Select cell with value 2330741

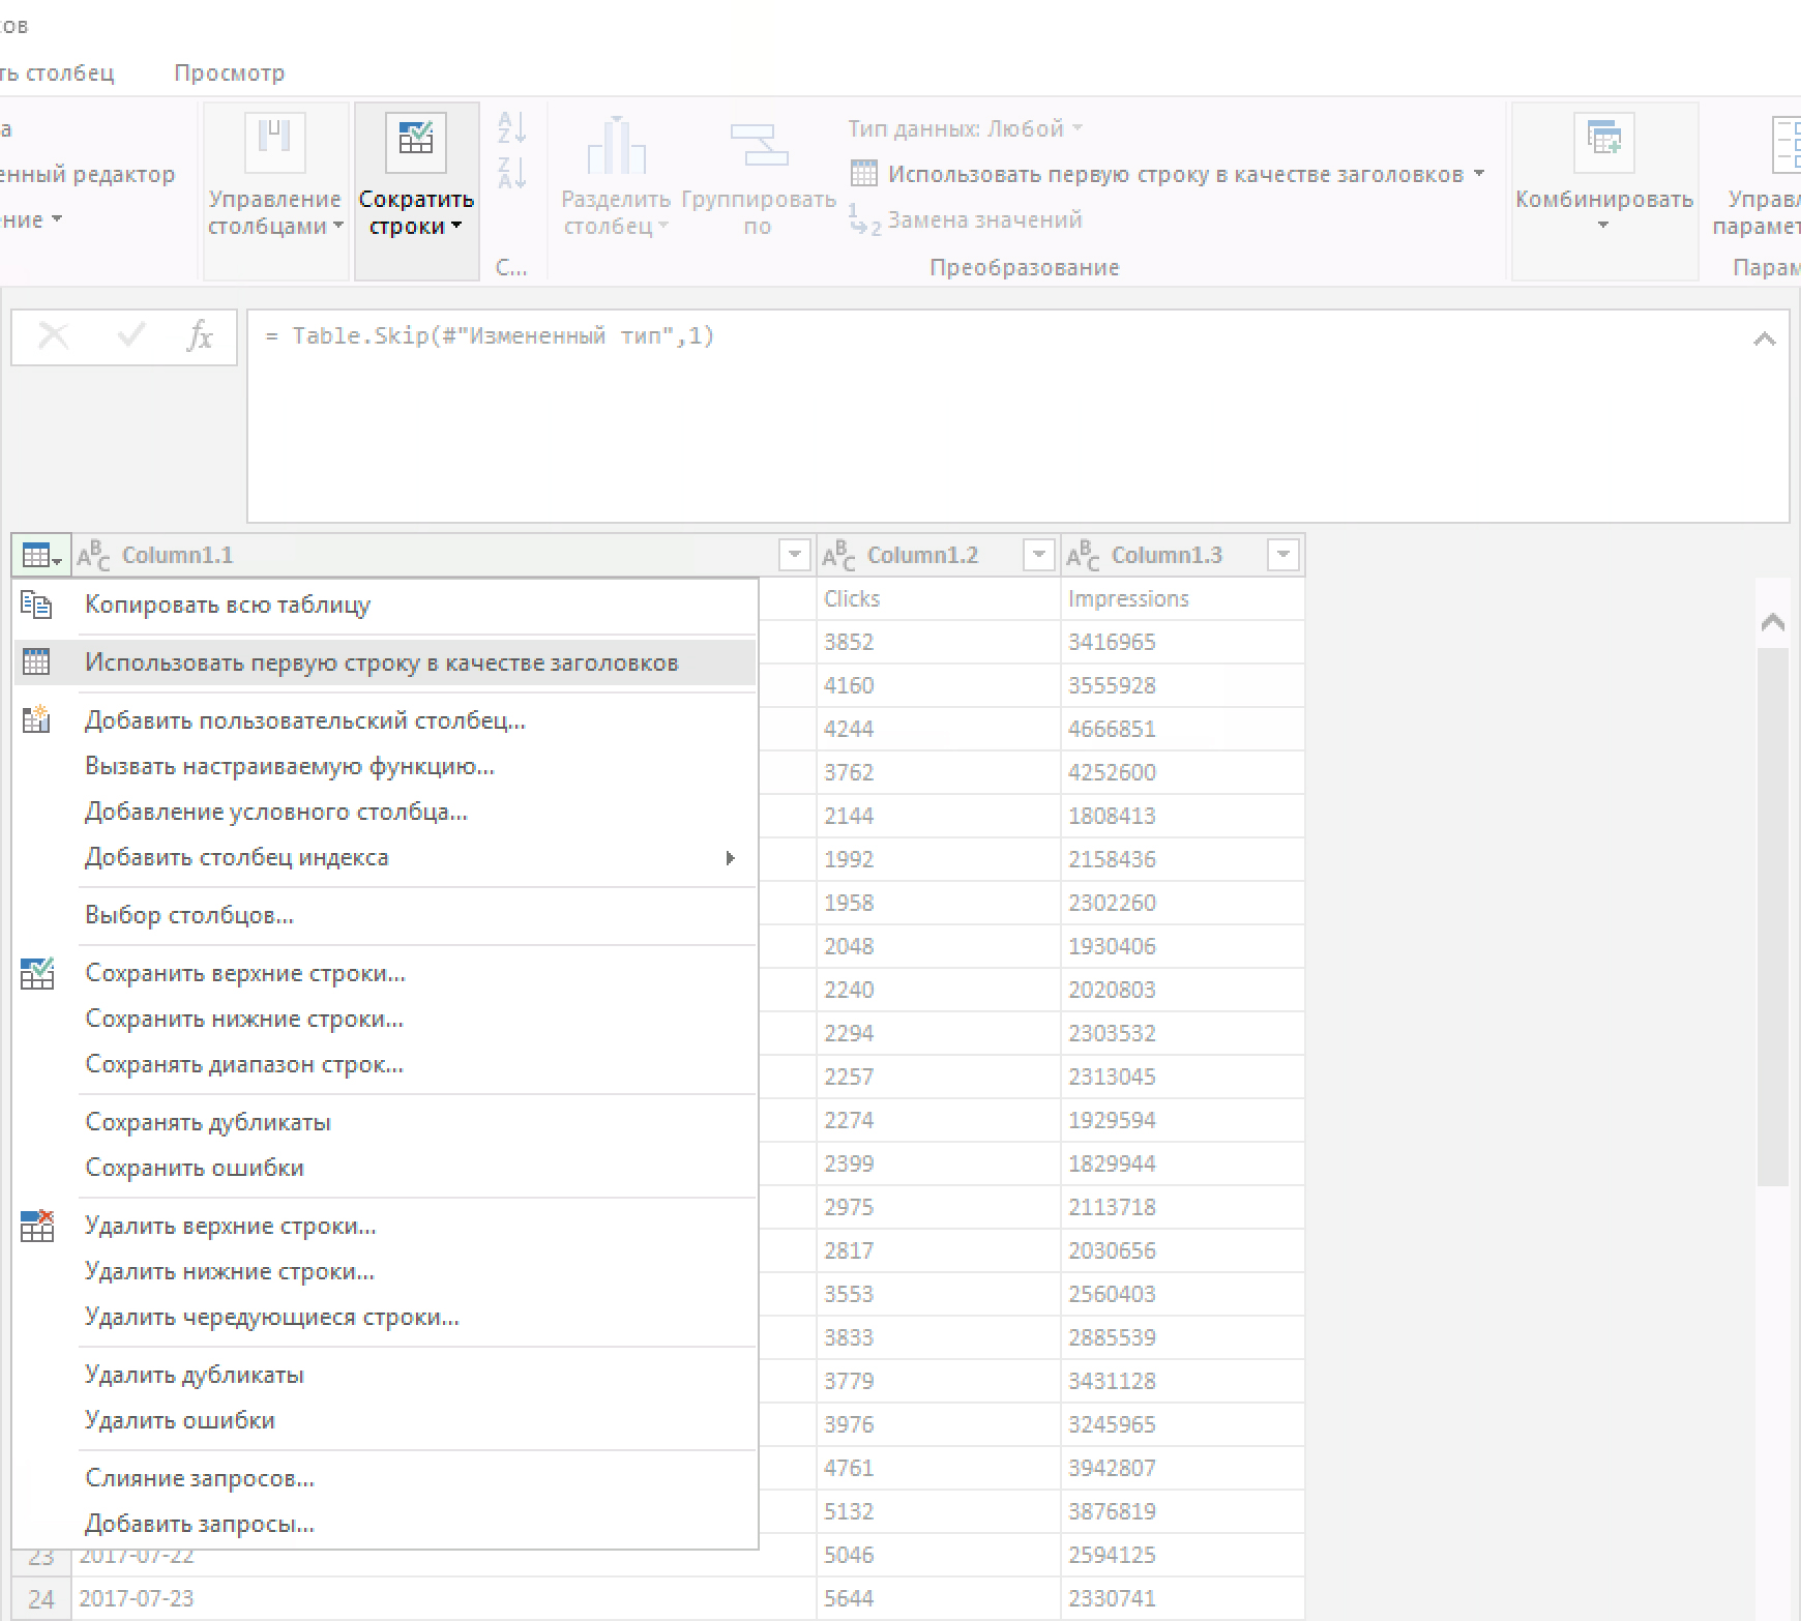(1183, 1599)
